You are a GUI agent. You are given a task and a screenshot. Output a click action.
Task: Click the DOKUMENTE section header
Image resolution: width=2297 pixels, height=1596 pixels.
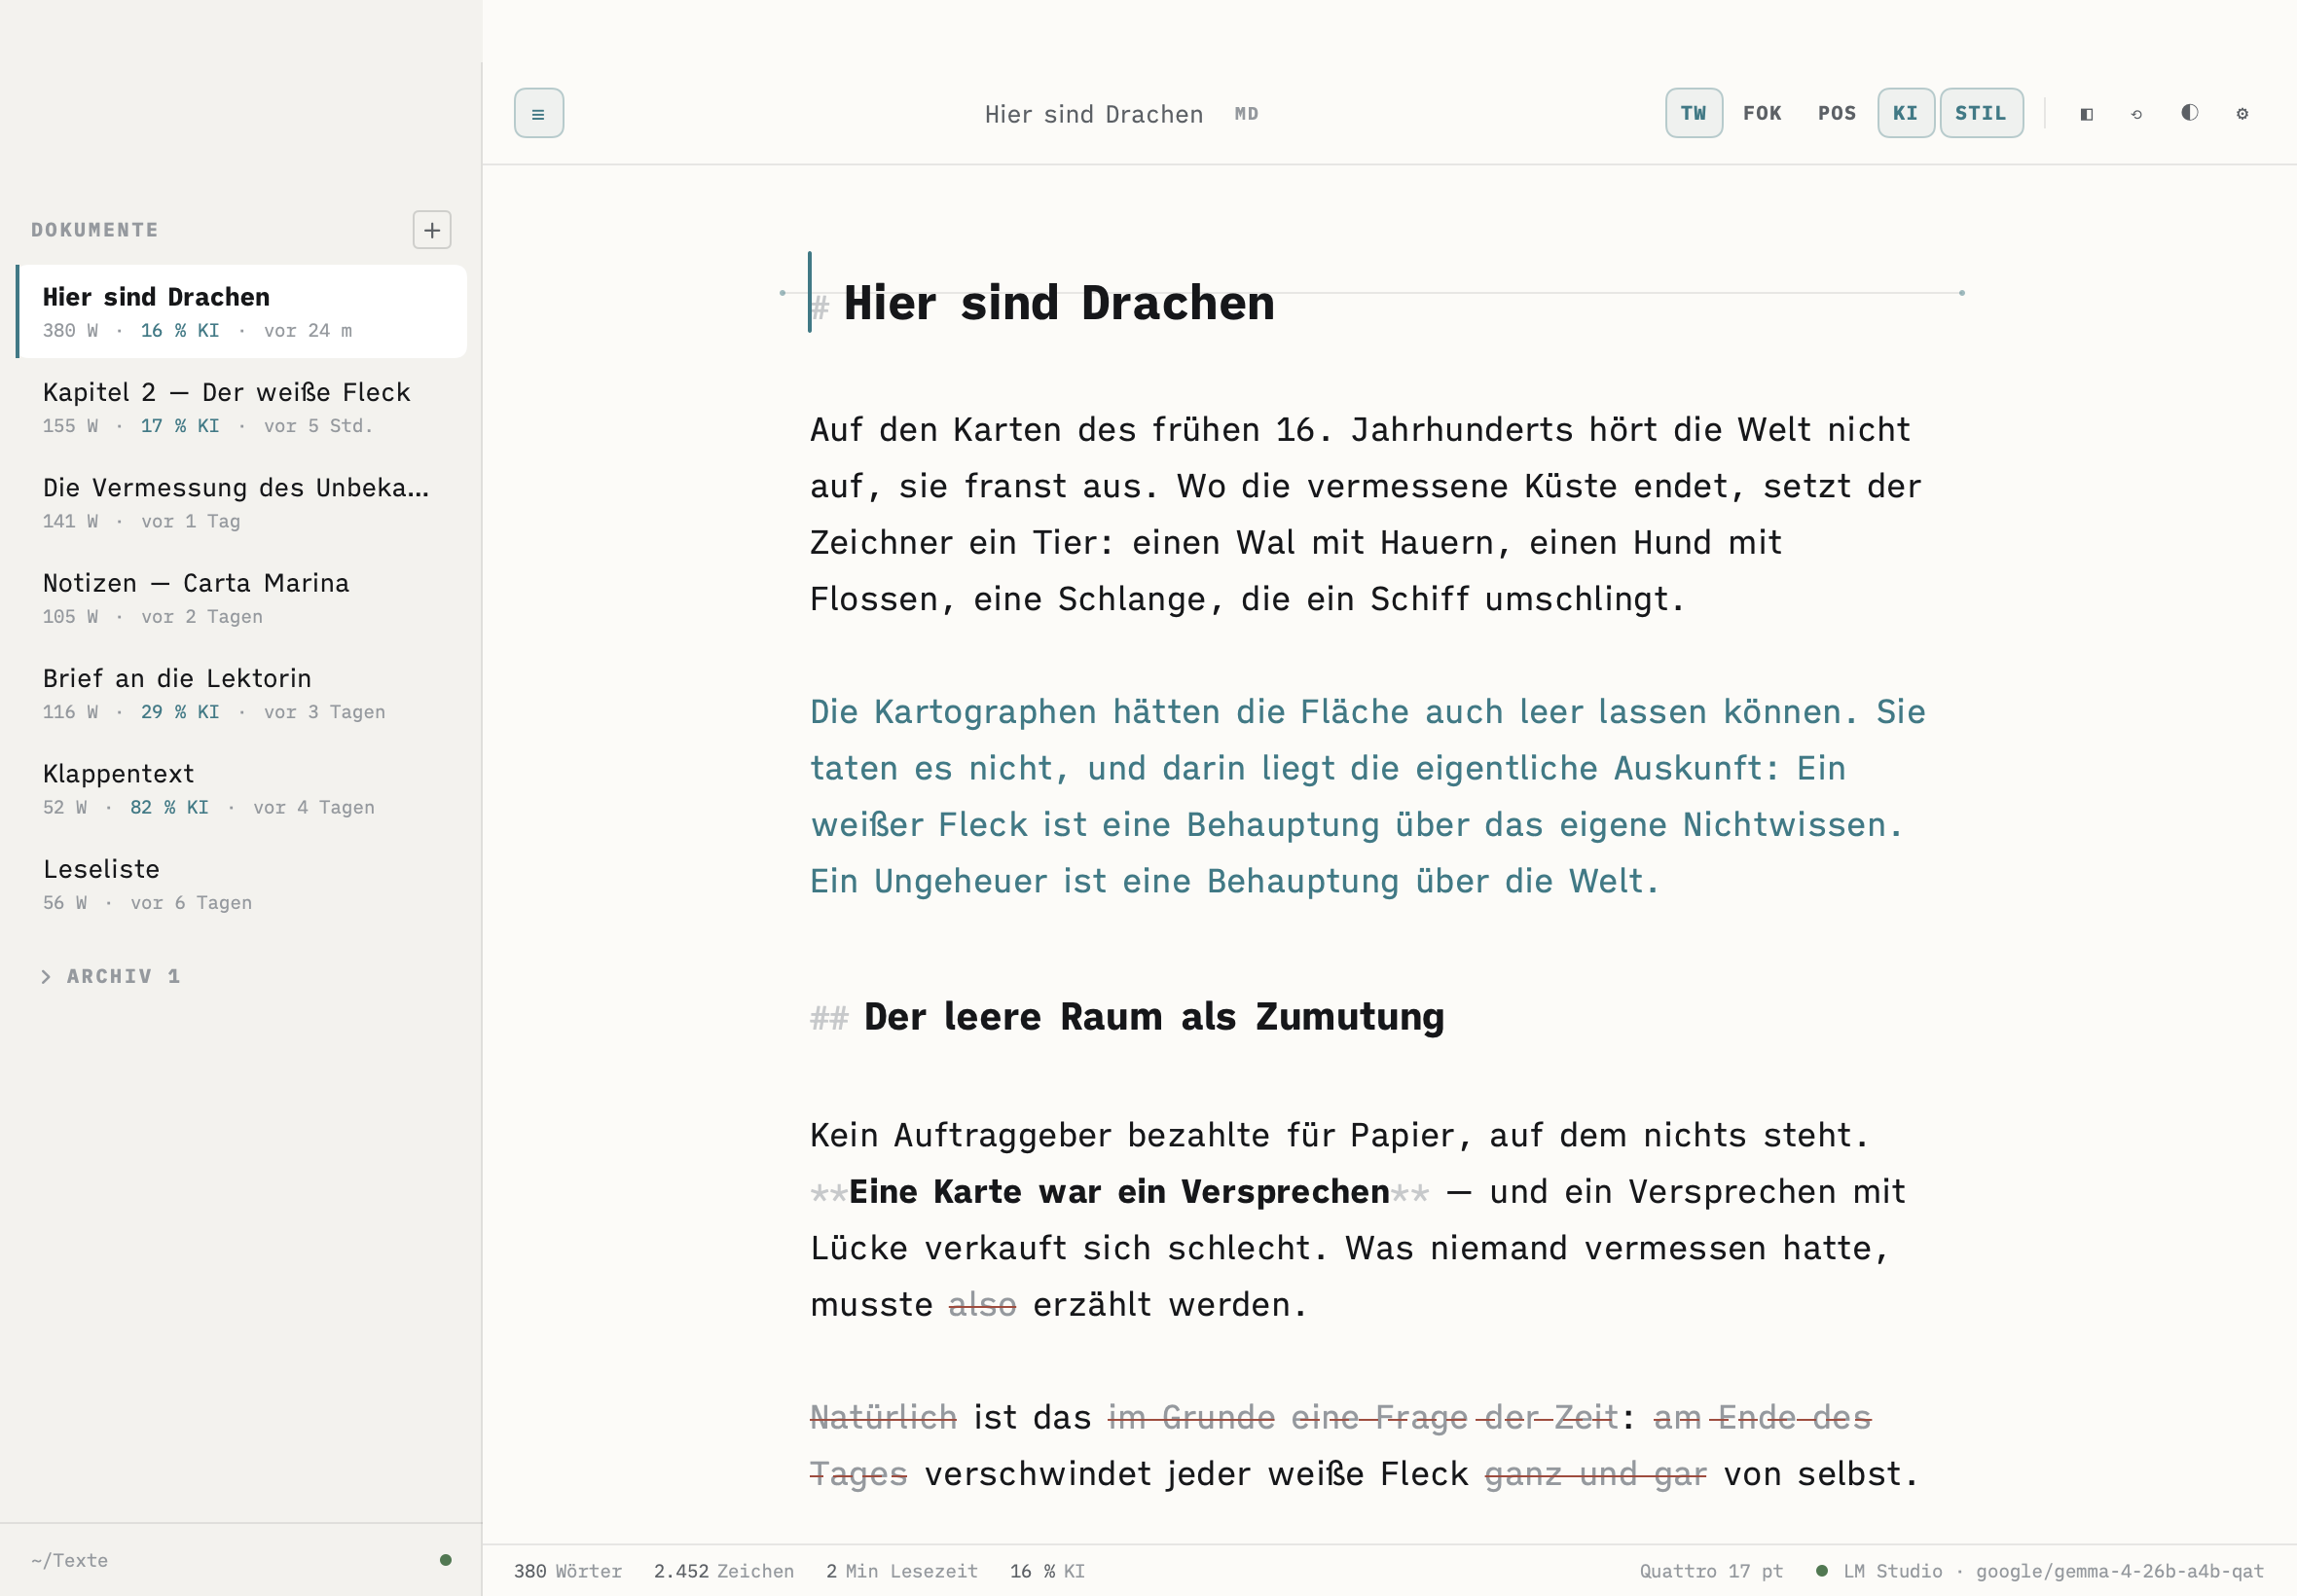pyautogui.click(x=95, y=230)
